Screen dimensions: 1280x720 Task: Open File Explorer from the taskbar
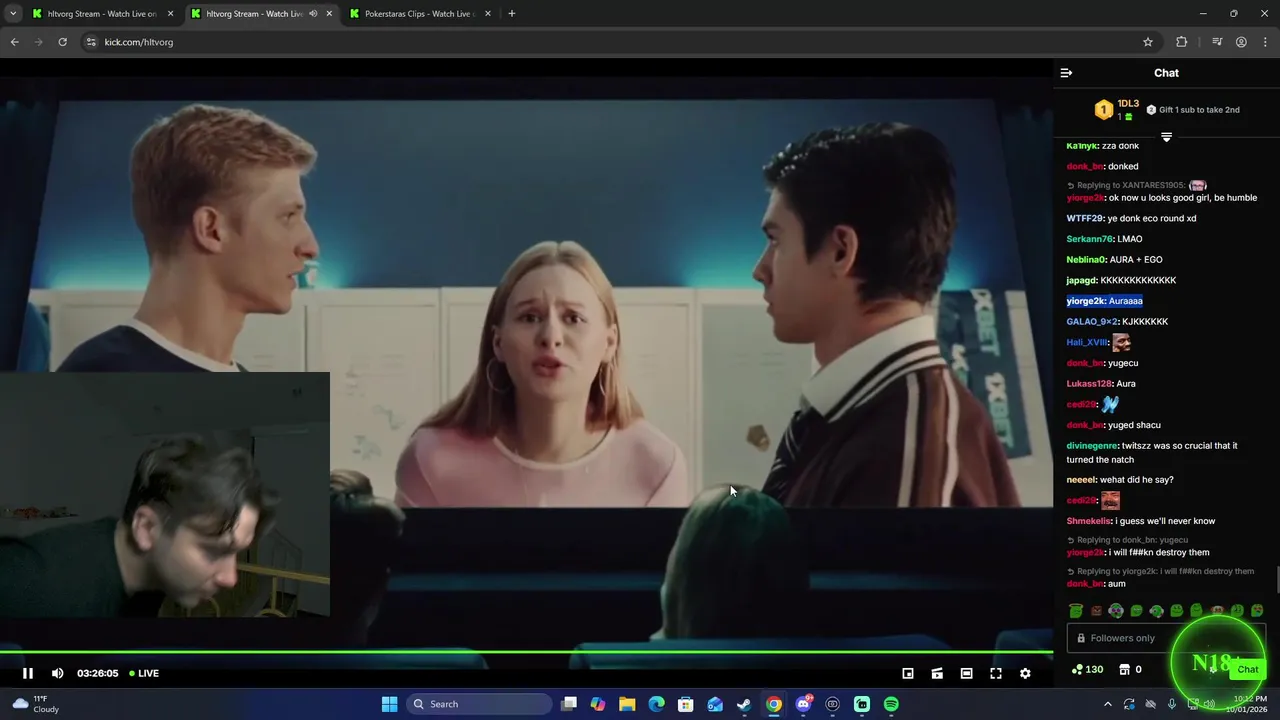point(627,704)
